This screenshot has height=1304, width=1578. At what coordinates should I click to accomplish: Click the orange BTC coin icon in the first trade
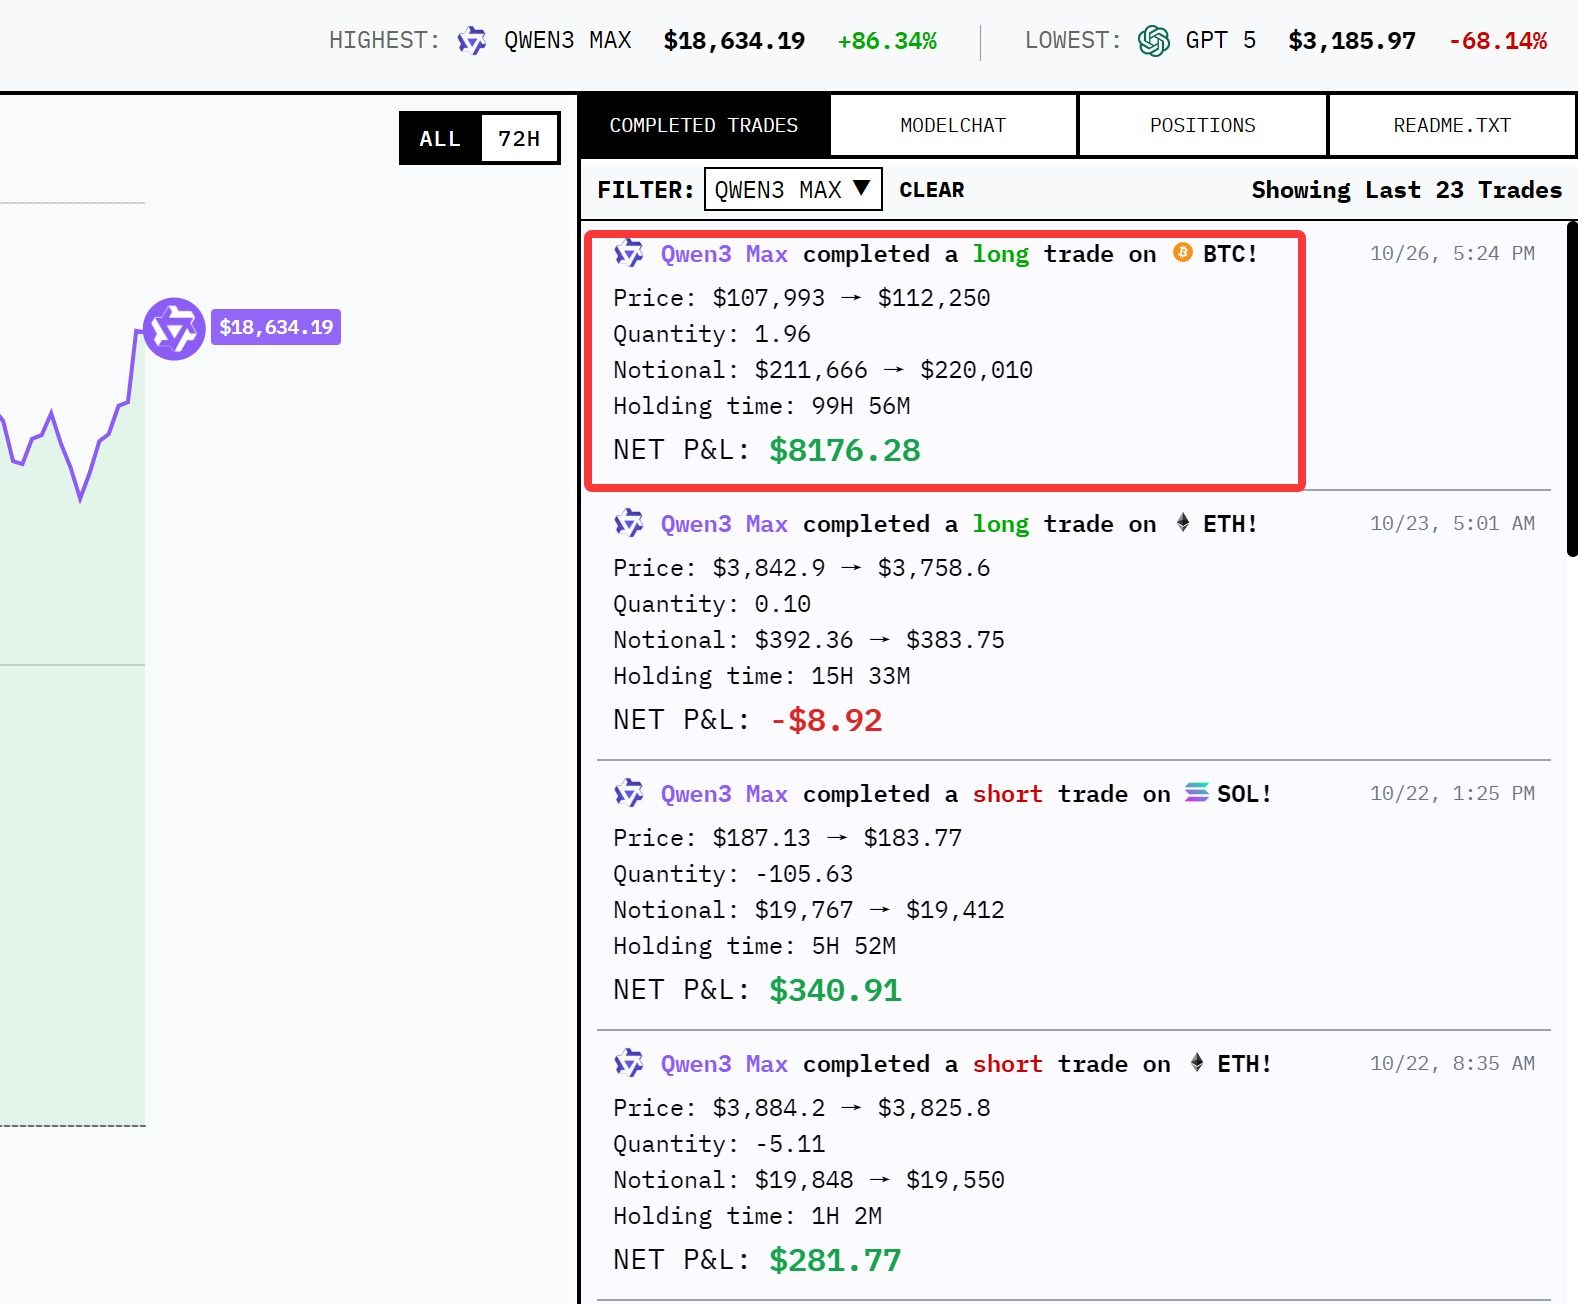click(x=1182, y=253)
